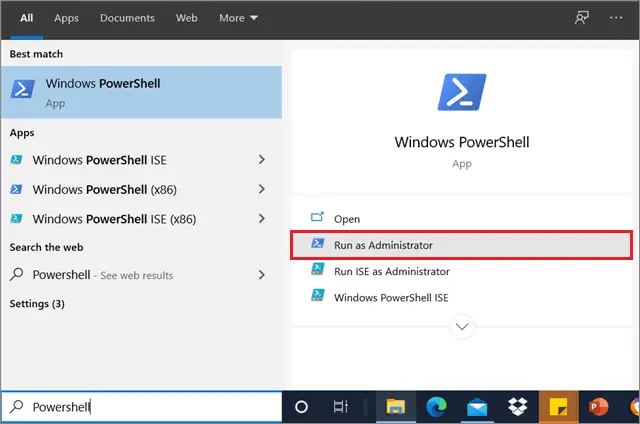Click the search magnifier icon in the search box
This screenshot has height=424, width=640.
point(17,406)
